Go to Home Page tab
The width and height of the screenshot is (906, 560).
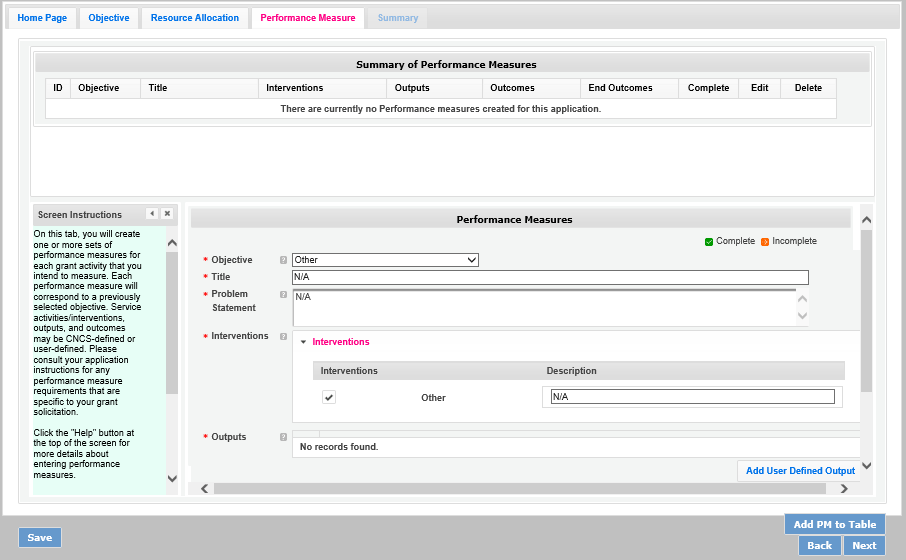[42, 18]
